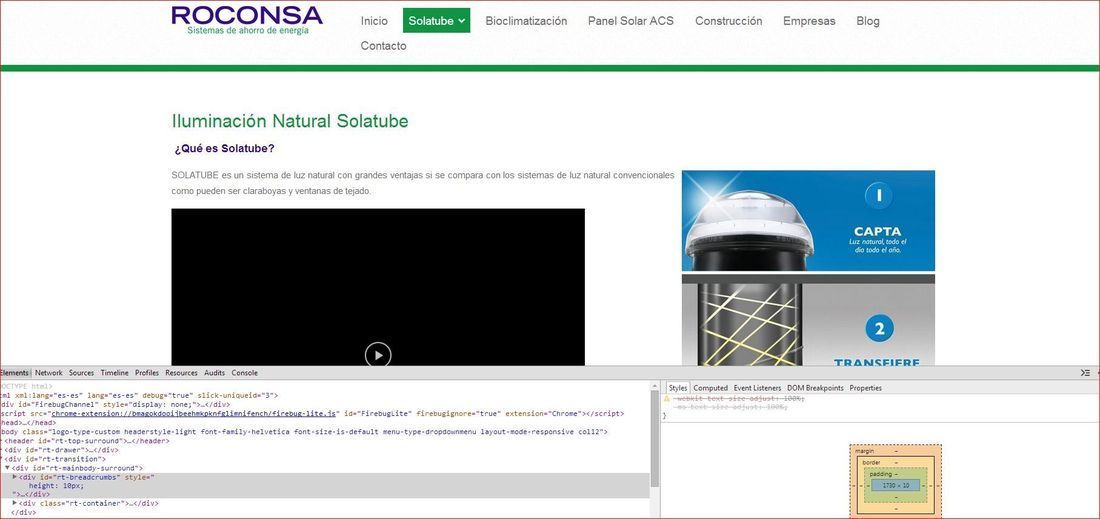Click the -webkit-text-size-adjust struck-through property

(739, 398)
